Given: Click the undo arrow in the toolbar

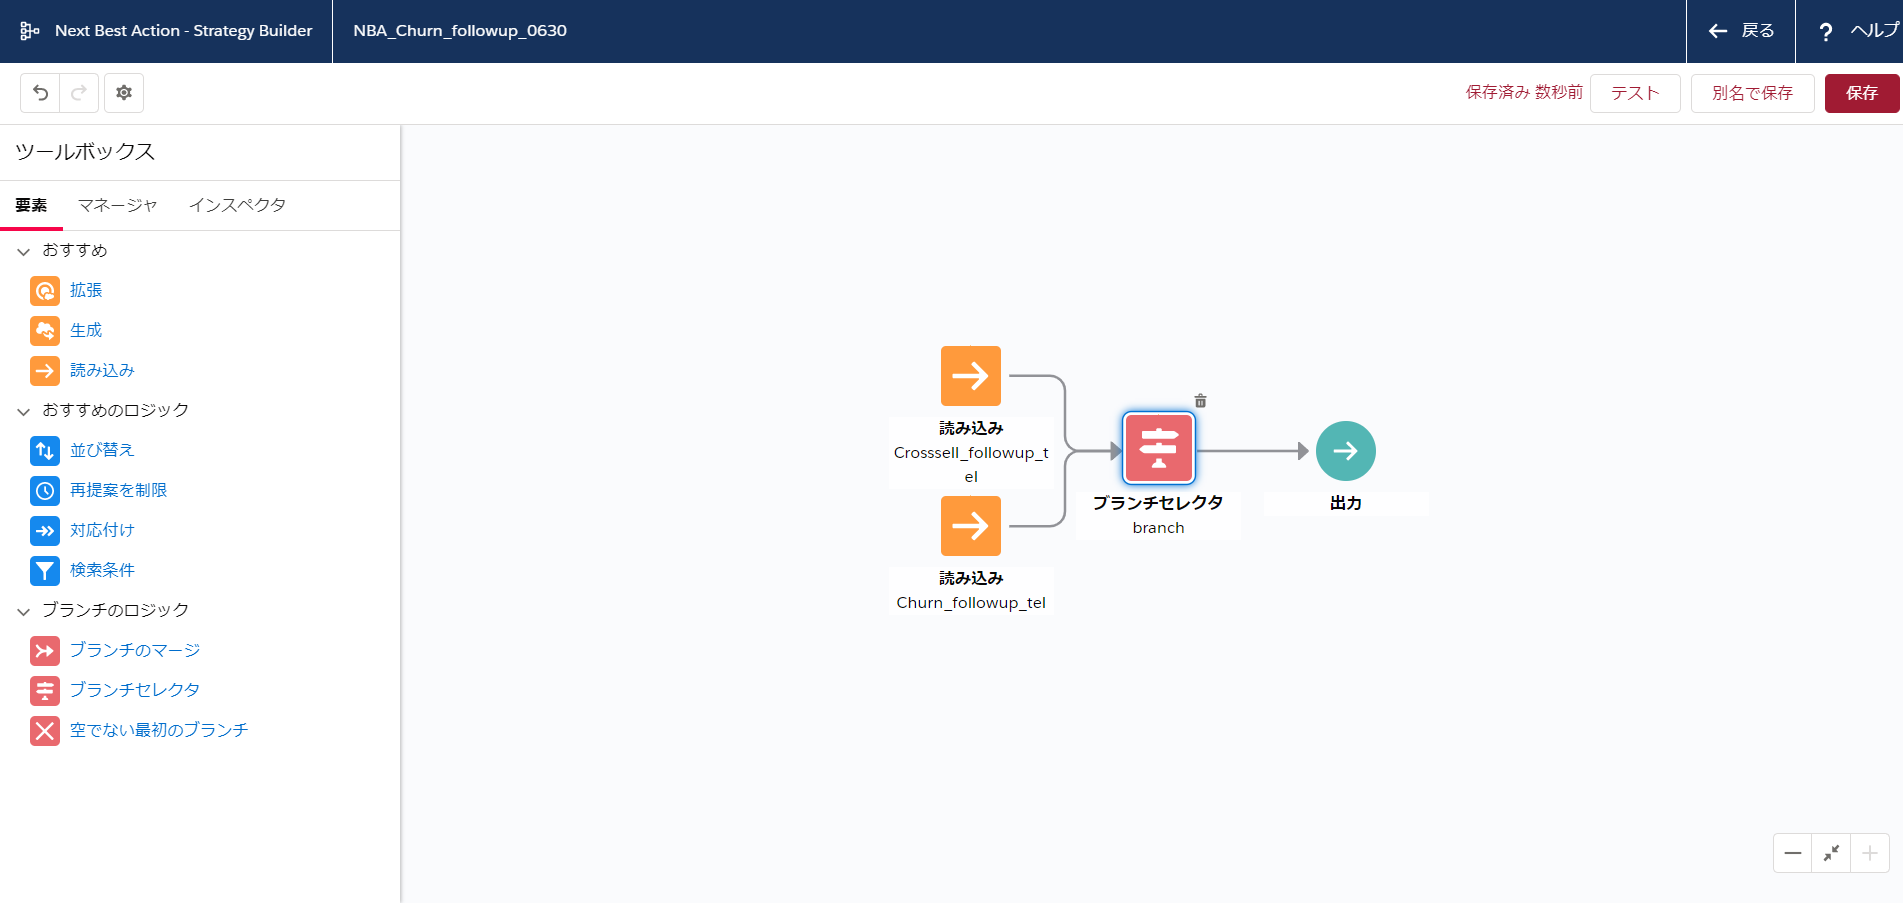Looking at the screenshot, I should pyautogui.click(x=40, y=93).
